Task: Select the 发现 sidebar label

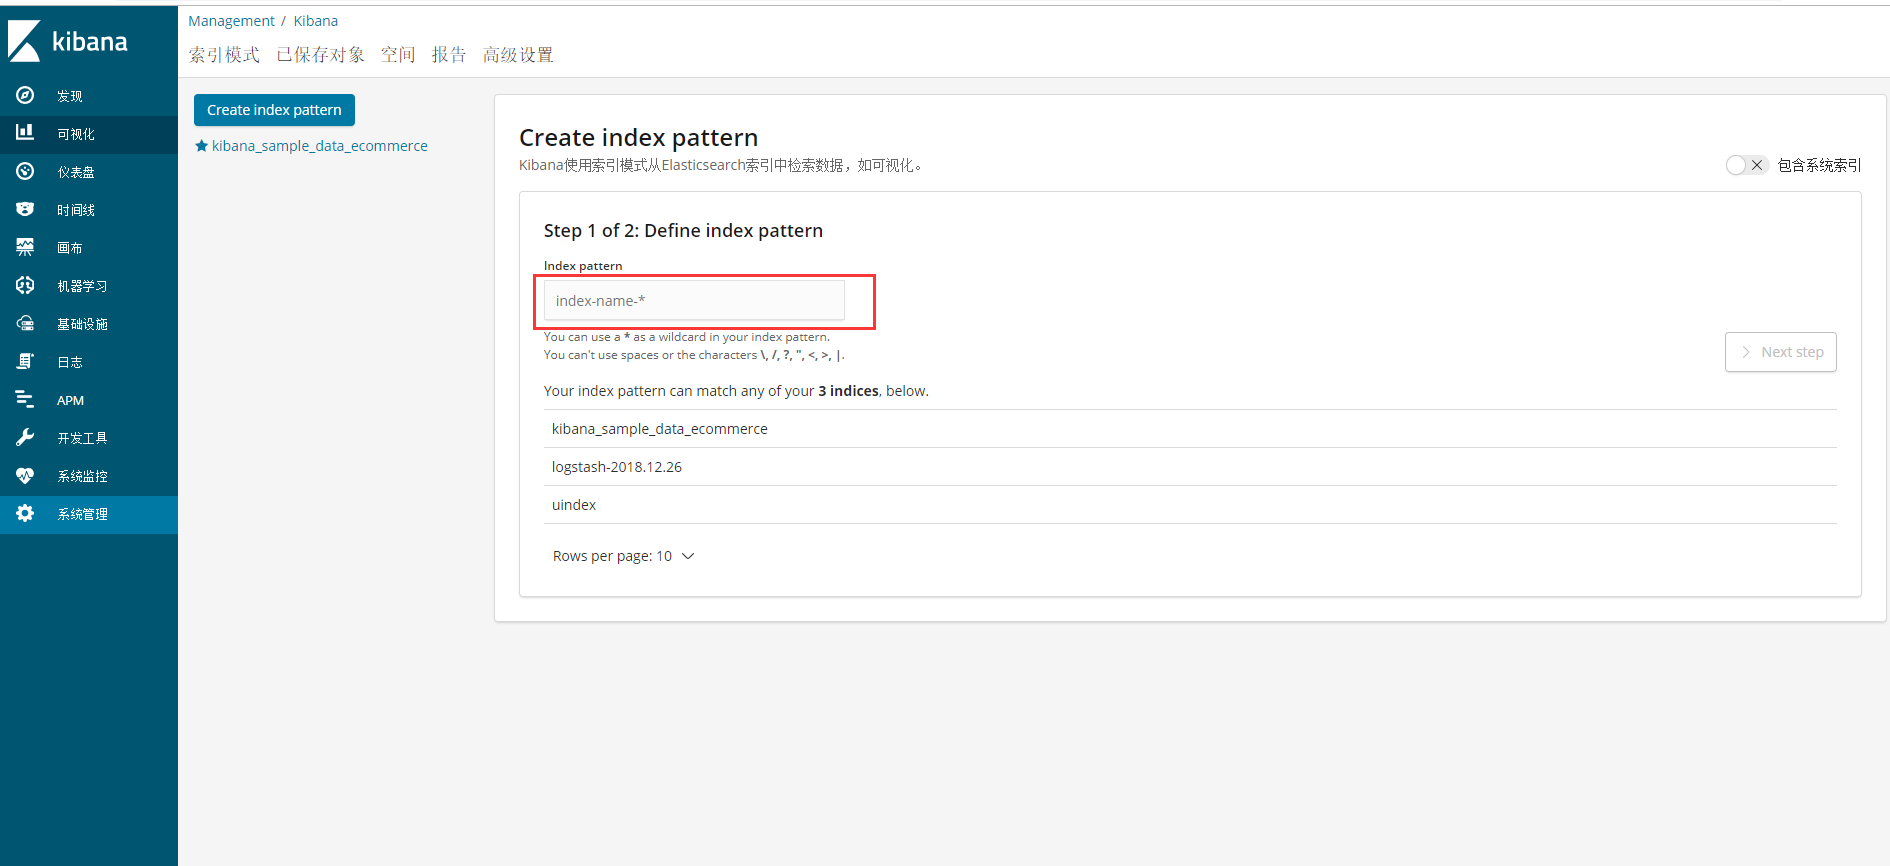Action: coord(70,96)
